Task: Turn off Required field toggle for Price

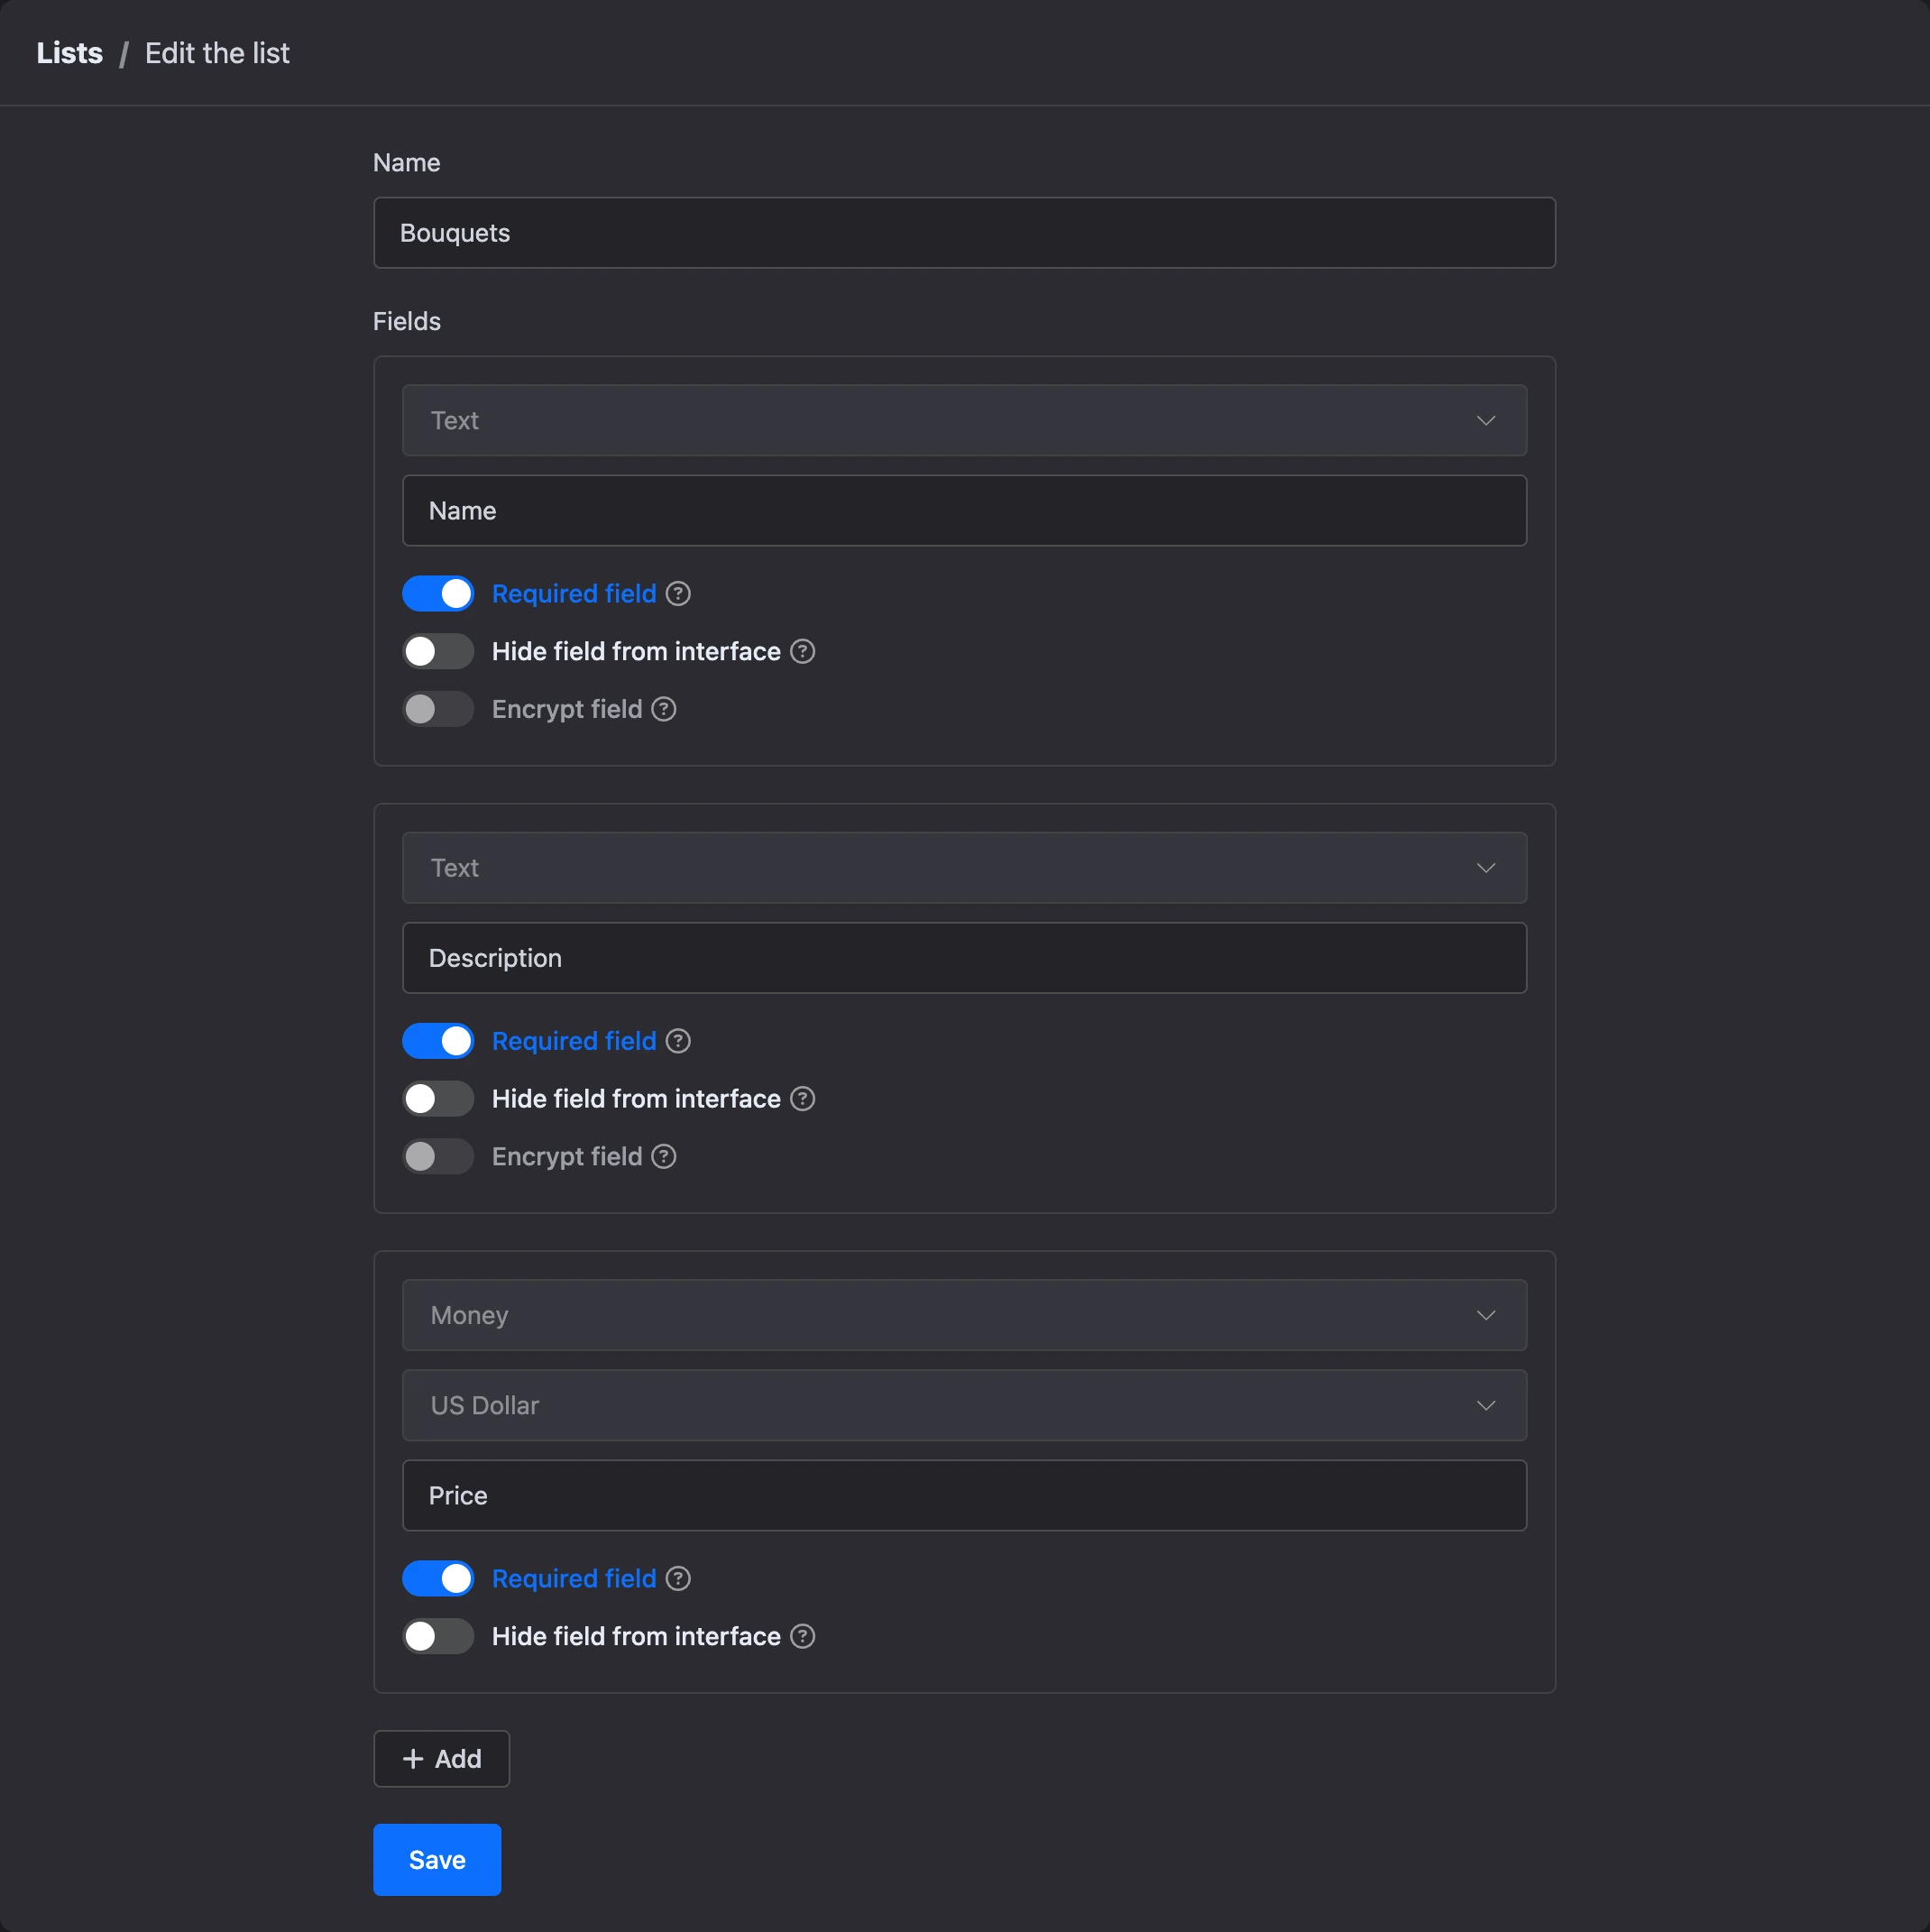Action: [438, 1579]
